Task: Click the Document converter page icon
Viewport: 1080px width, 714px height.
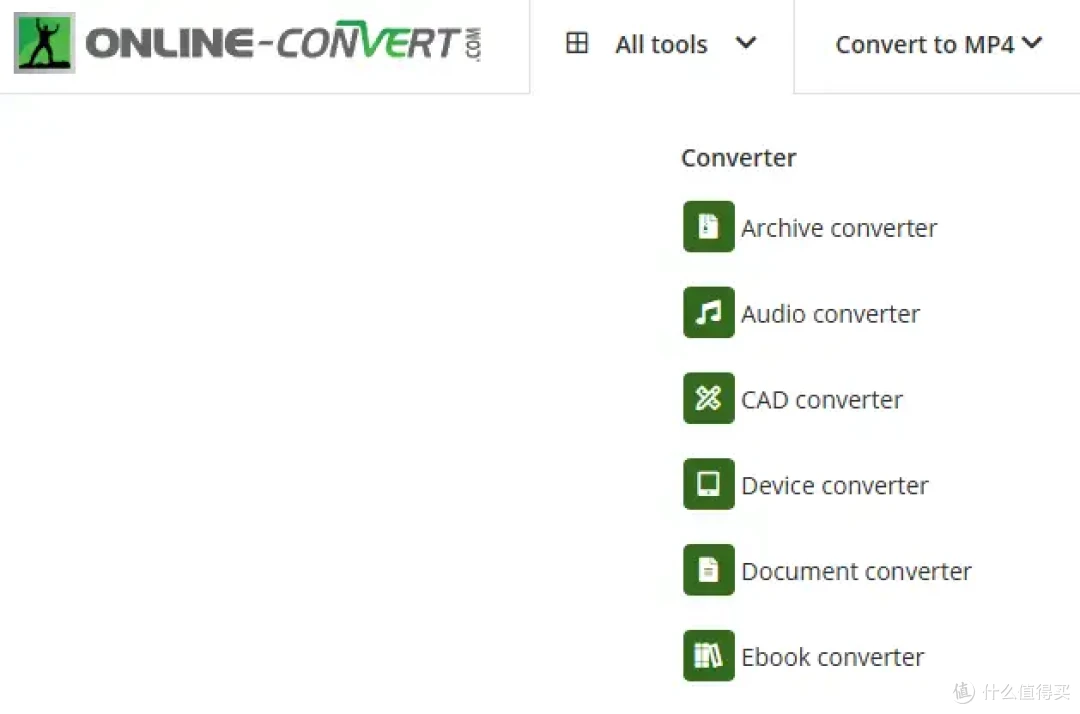Action: [x=709, y=570]
